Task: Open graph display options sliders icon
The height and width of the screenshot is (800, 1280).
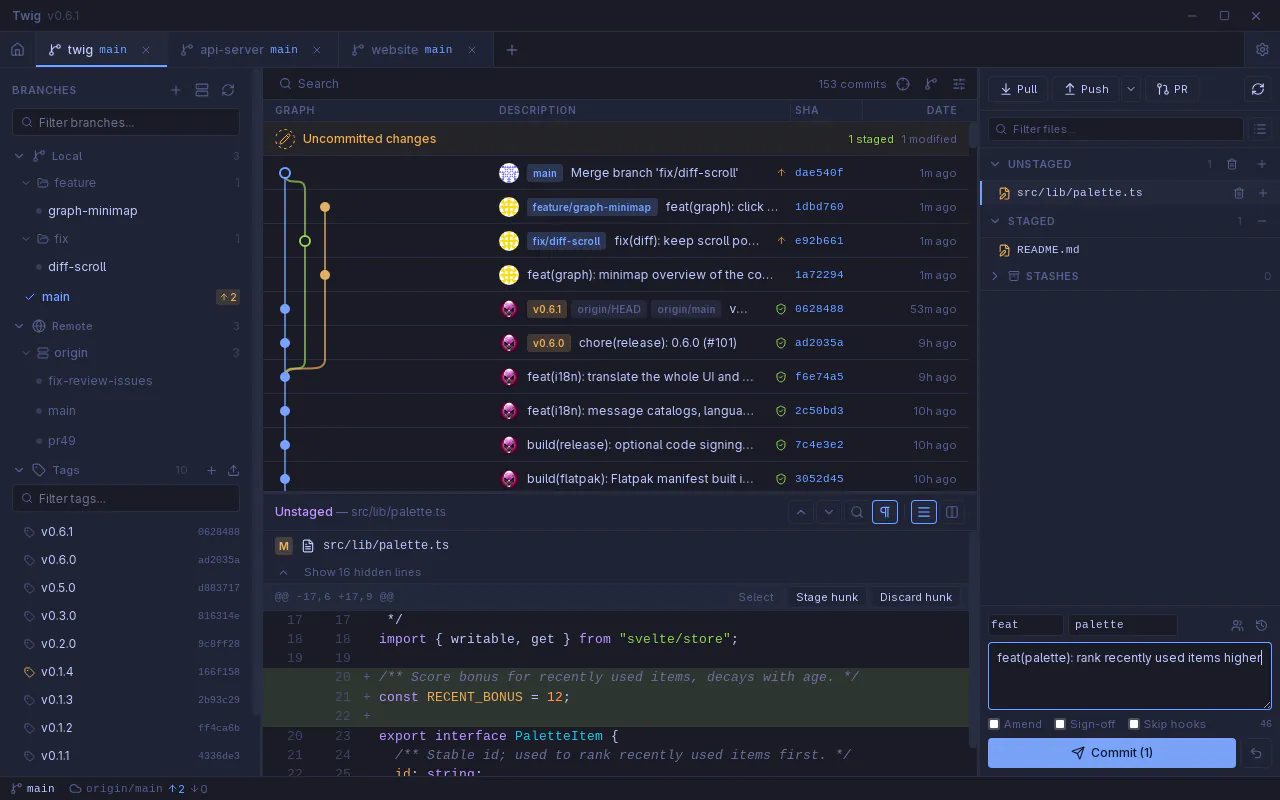Action: (959, 84)
